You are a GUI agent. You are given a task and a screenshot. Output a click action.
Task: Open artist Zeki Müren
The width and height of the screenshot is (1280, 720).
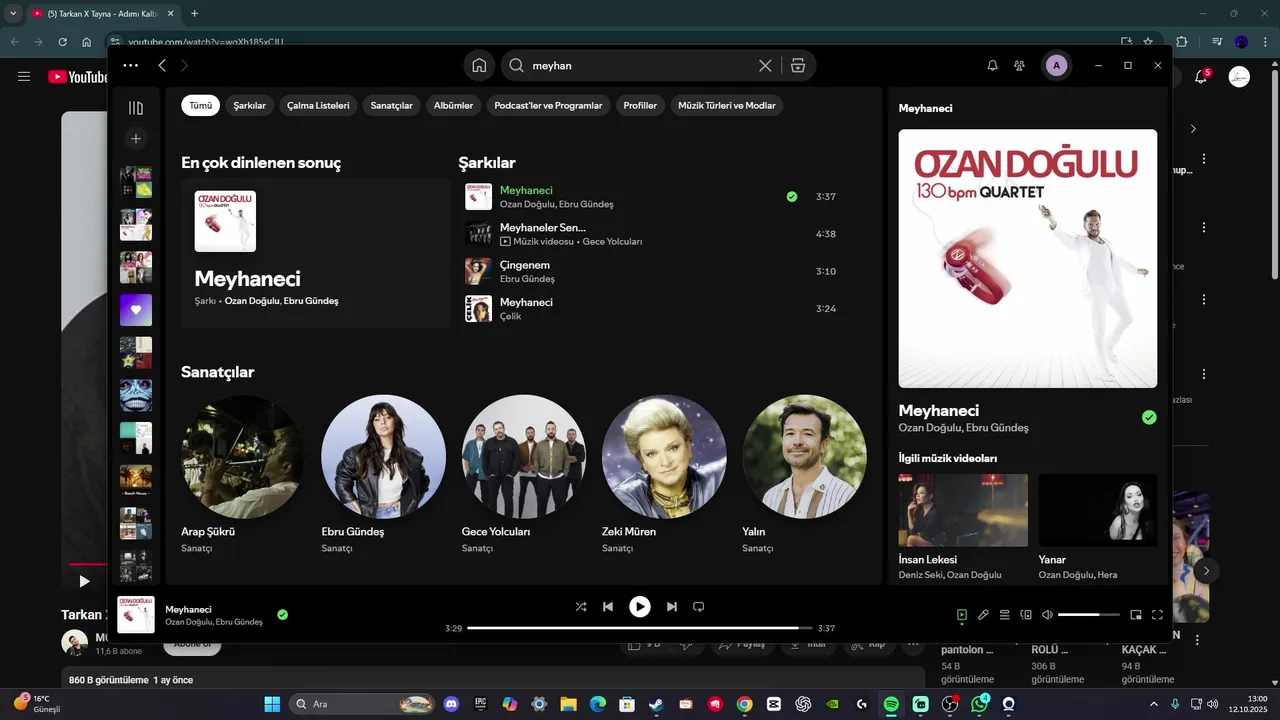[x=664, y=457]
